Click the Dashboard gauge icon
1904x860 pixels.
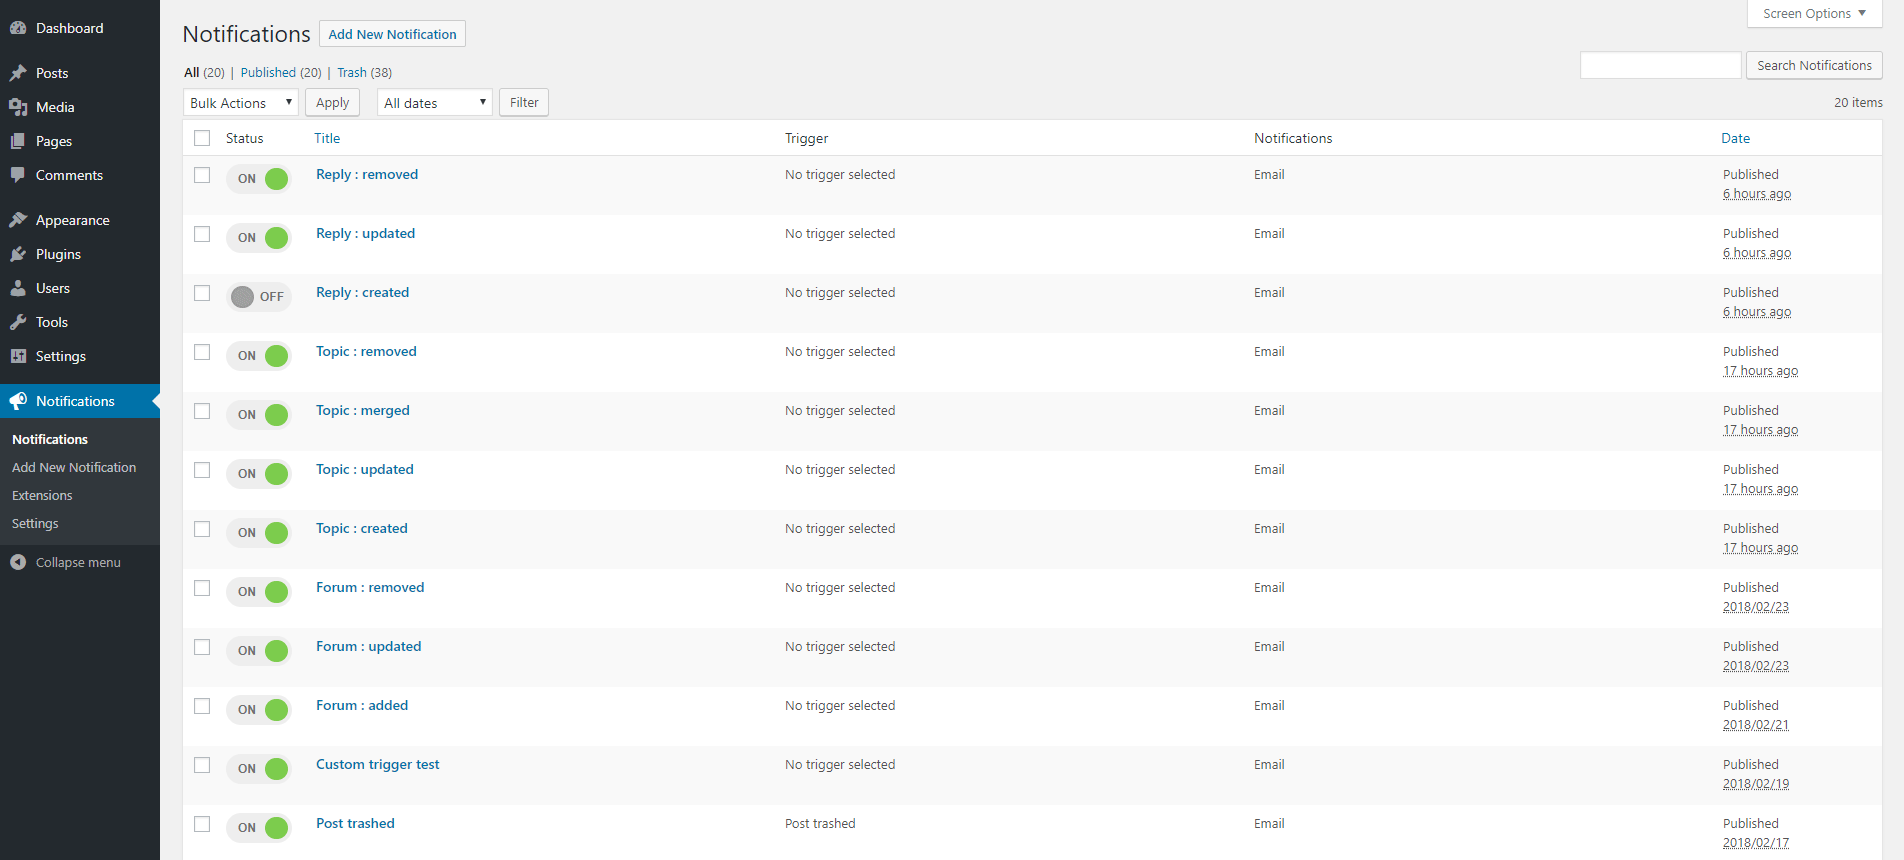click(18, 28)
